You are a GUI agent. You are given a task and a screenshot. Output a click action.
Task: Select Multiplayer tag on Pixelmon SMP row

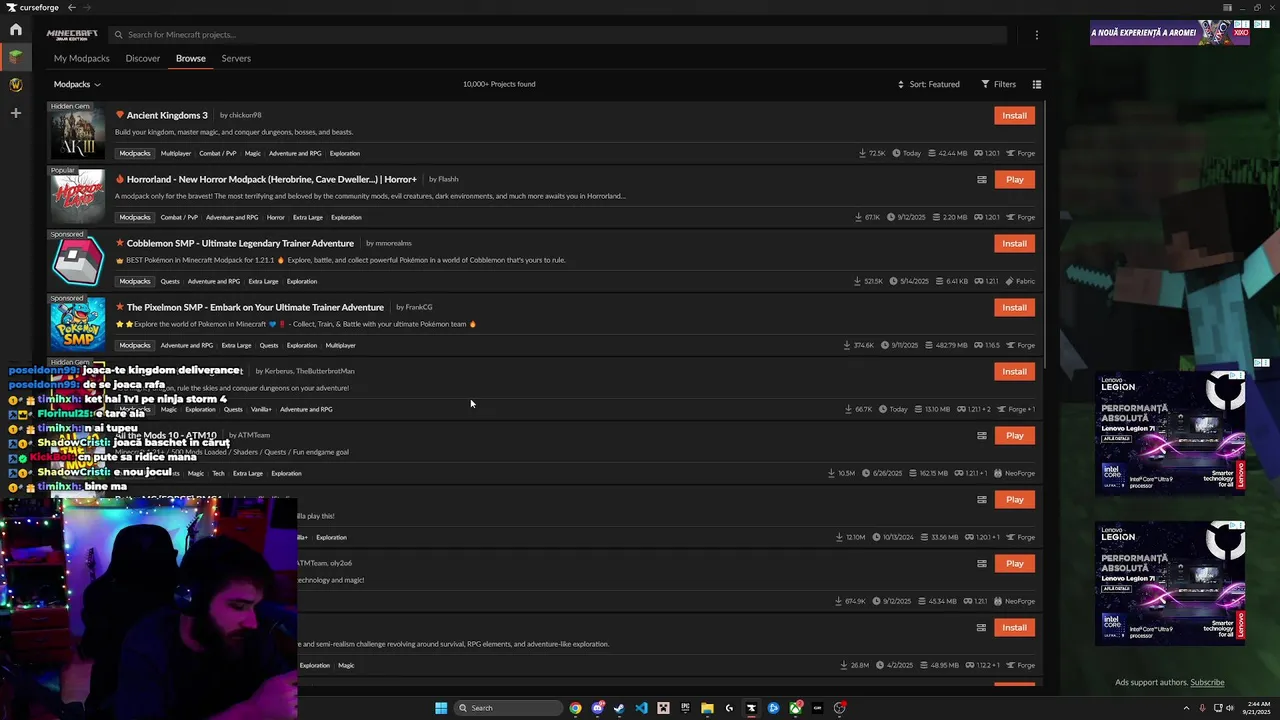click(340, 345)
